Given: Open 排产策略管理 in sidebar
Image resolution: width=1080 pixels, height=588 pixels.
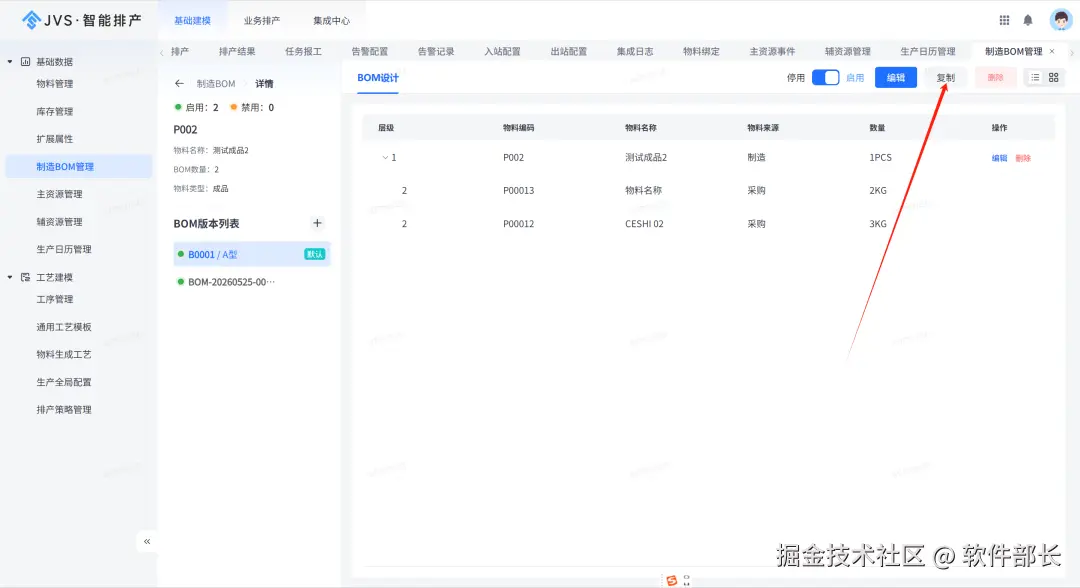Looking at the screenshot, I should click(63, 410).
